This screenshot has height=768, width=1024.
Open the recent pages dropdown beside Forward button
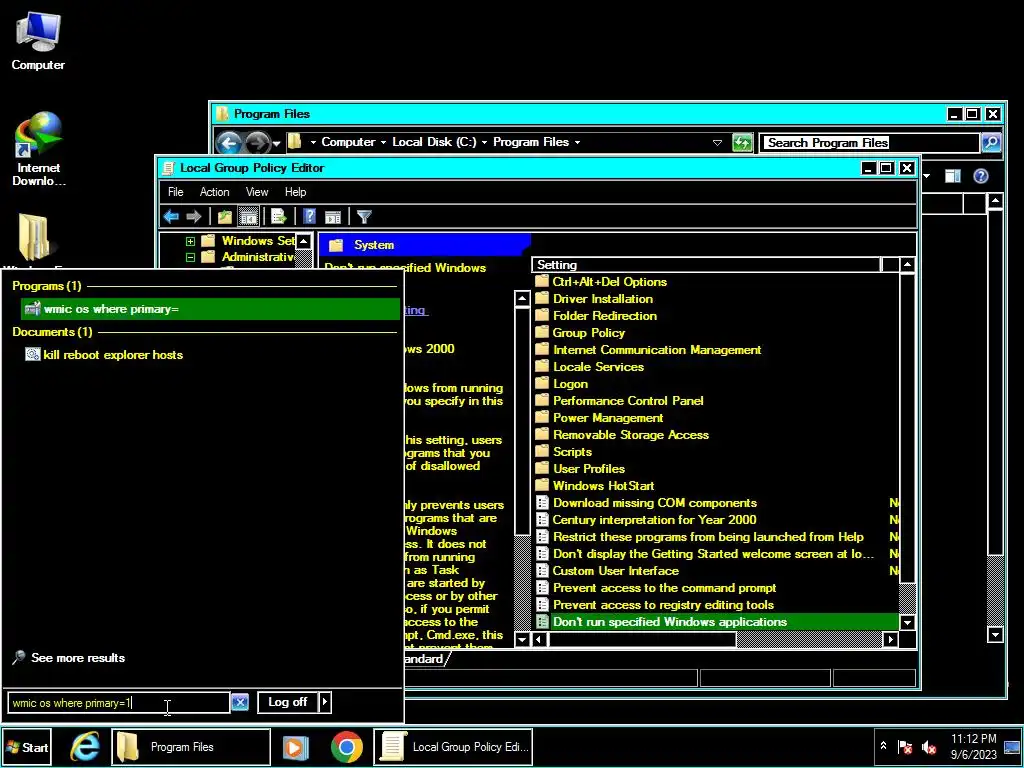click(x=276, y=143)
